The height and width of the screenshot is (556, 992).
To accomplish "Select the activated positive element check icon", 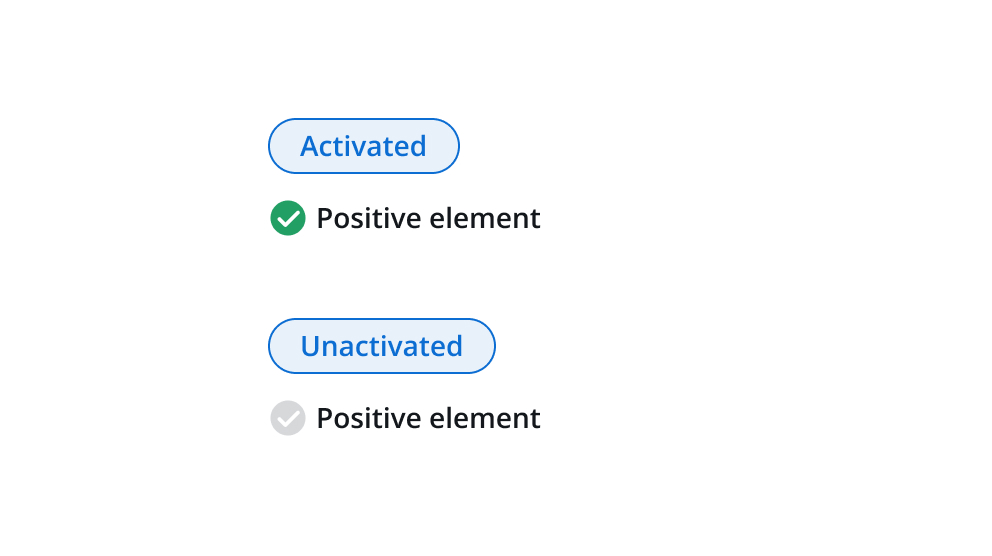I will pyautogui.click(x=288, y=218).
